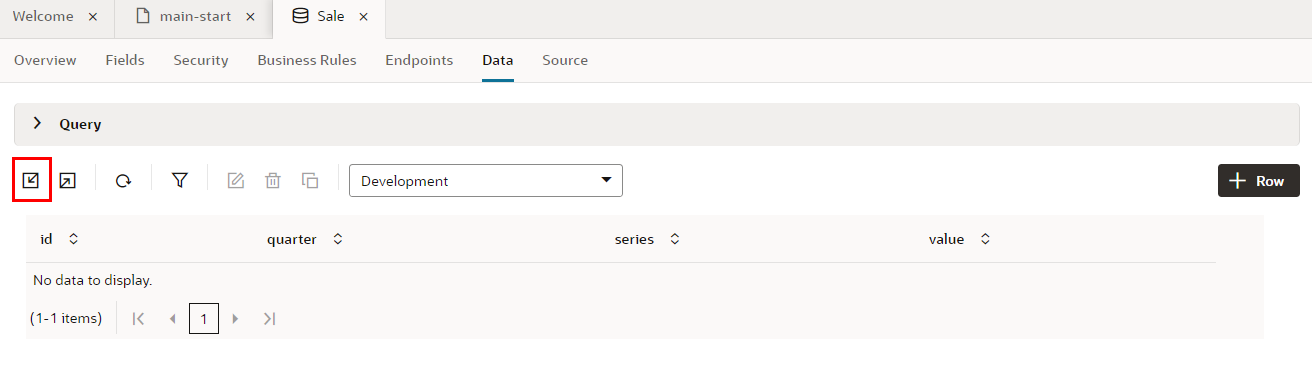Click the duplicate row icon
Screen dimensions: 1312x370
point(310,181)
